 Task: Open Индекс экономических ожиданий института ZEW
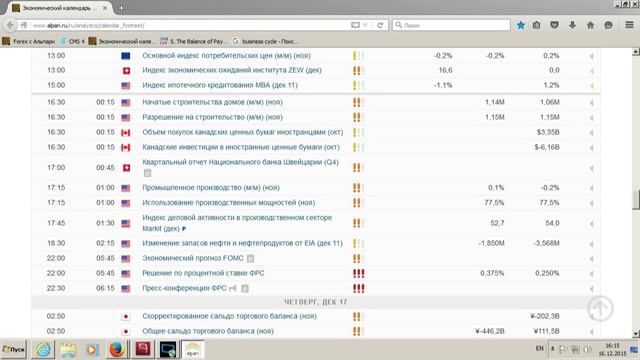232,70
